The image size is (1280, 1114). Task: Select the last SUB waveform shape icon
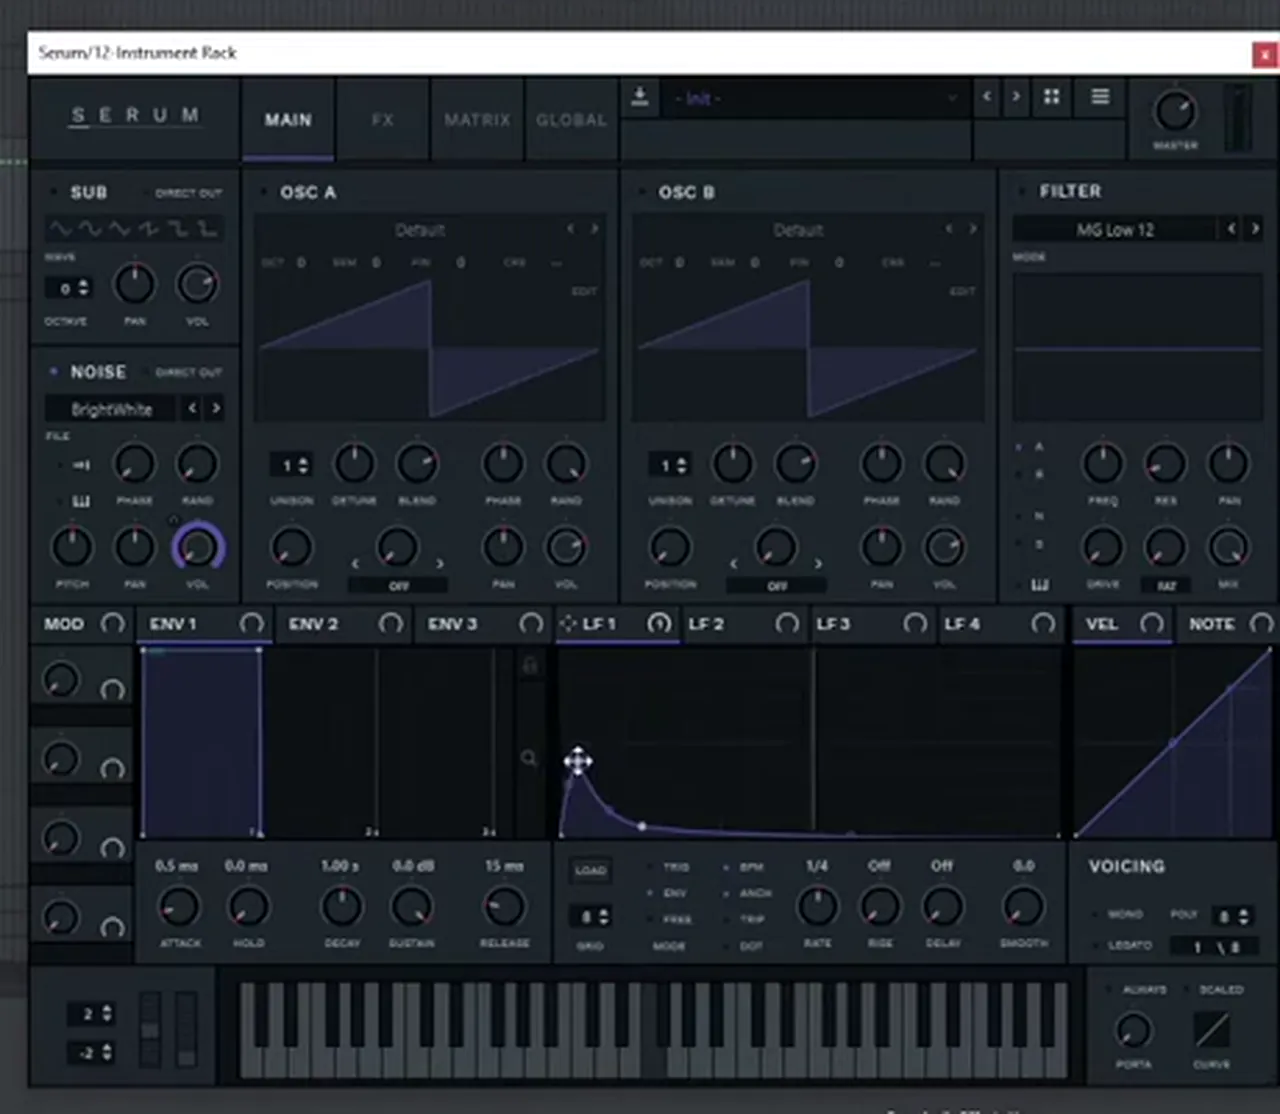[207, 229]
